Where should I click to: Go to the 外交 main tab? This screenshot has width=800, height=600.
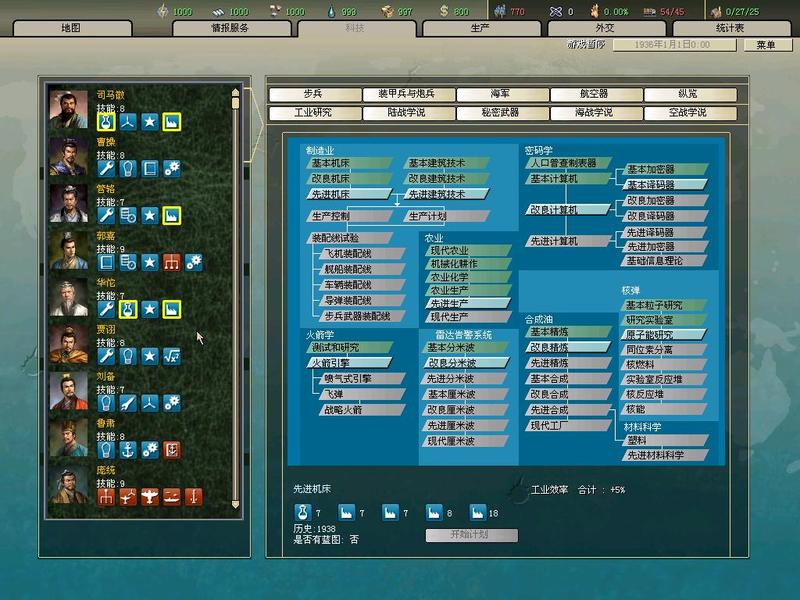[x=605, y=29]
